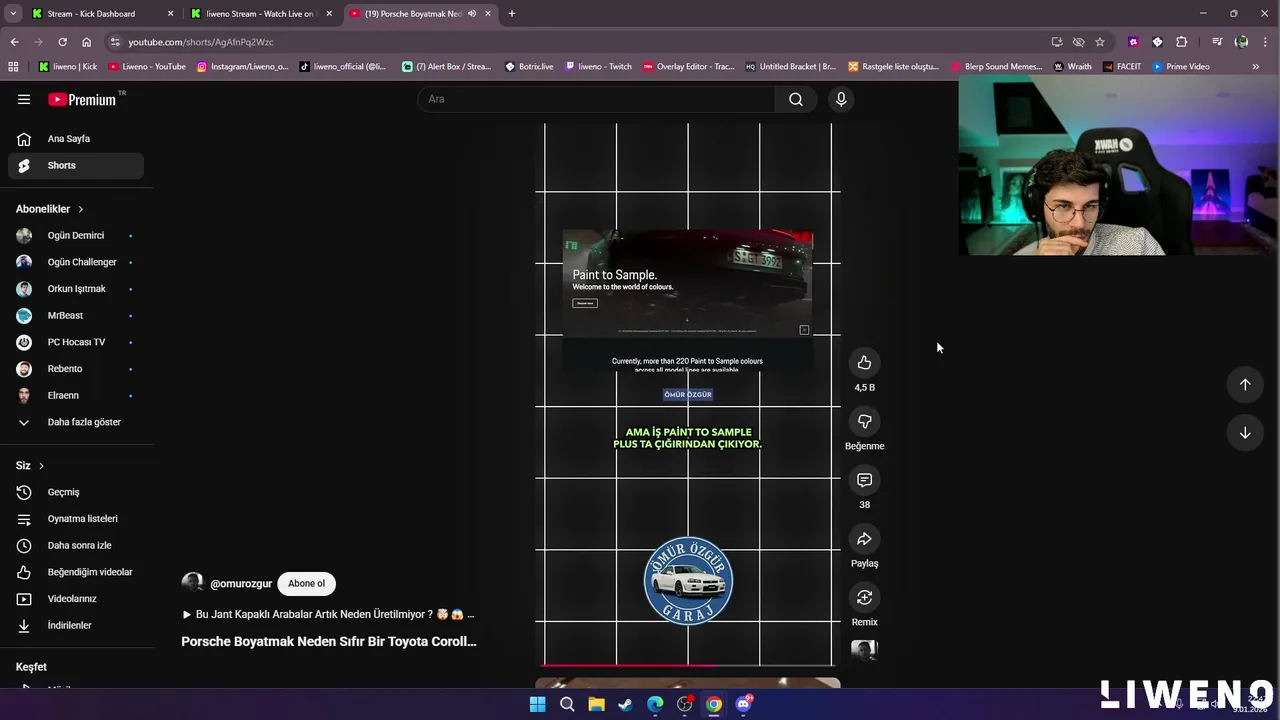Open the Bu Jant Kapaklı Arabalar related video link
Viewport: 1280px width, 720px height.
coord(328,615)
